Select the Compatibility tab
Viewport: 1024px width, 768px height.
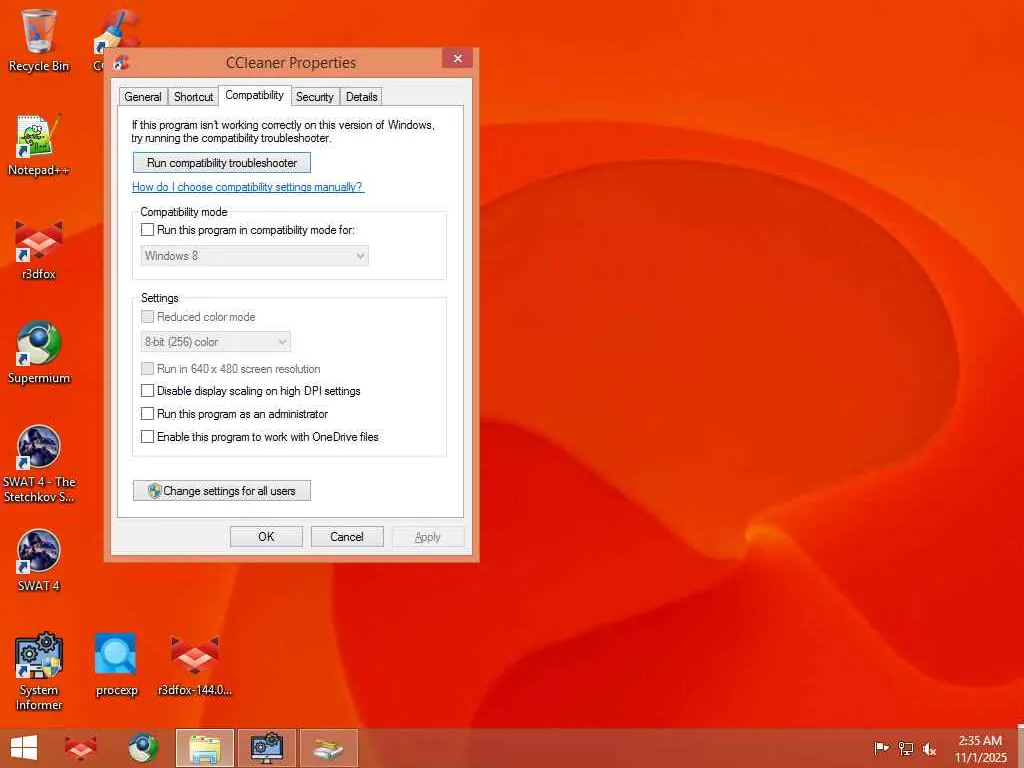255,95
